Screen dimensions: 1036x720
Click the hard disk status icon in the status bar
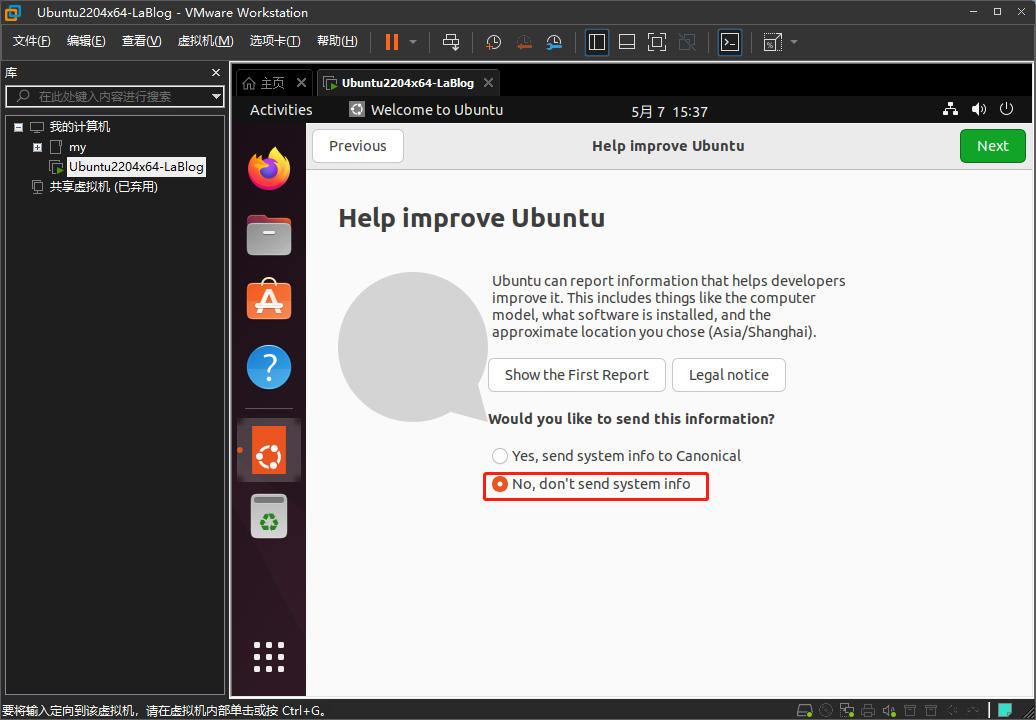[x=805, y=711]
